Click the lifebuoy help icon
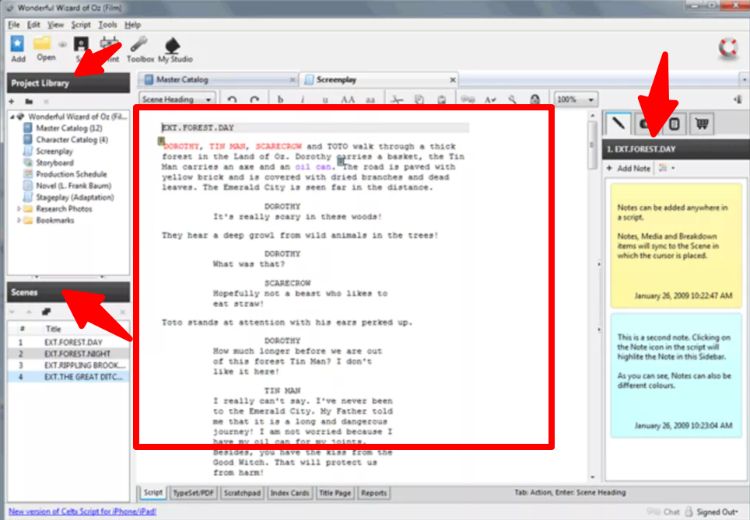 click(x=728, y=48)
